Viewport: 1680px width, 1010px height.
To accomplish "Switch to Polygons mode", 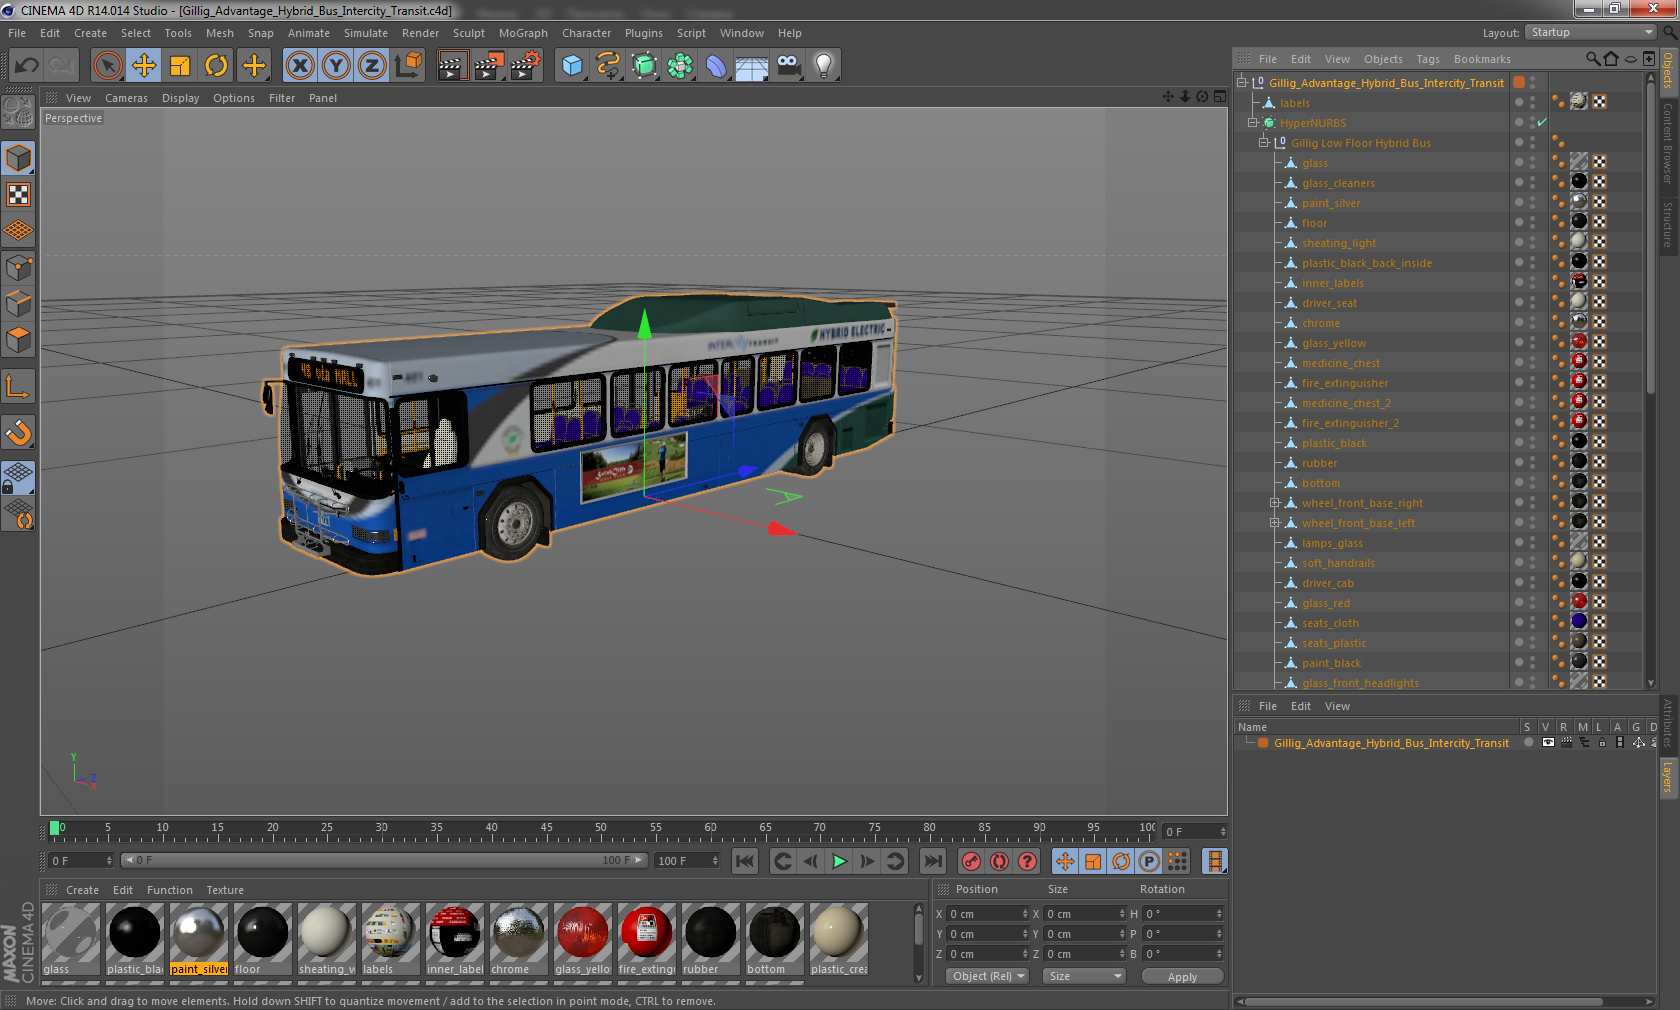I will click(19, 340).
